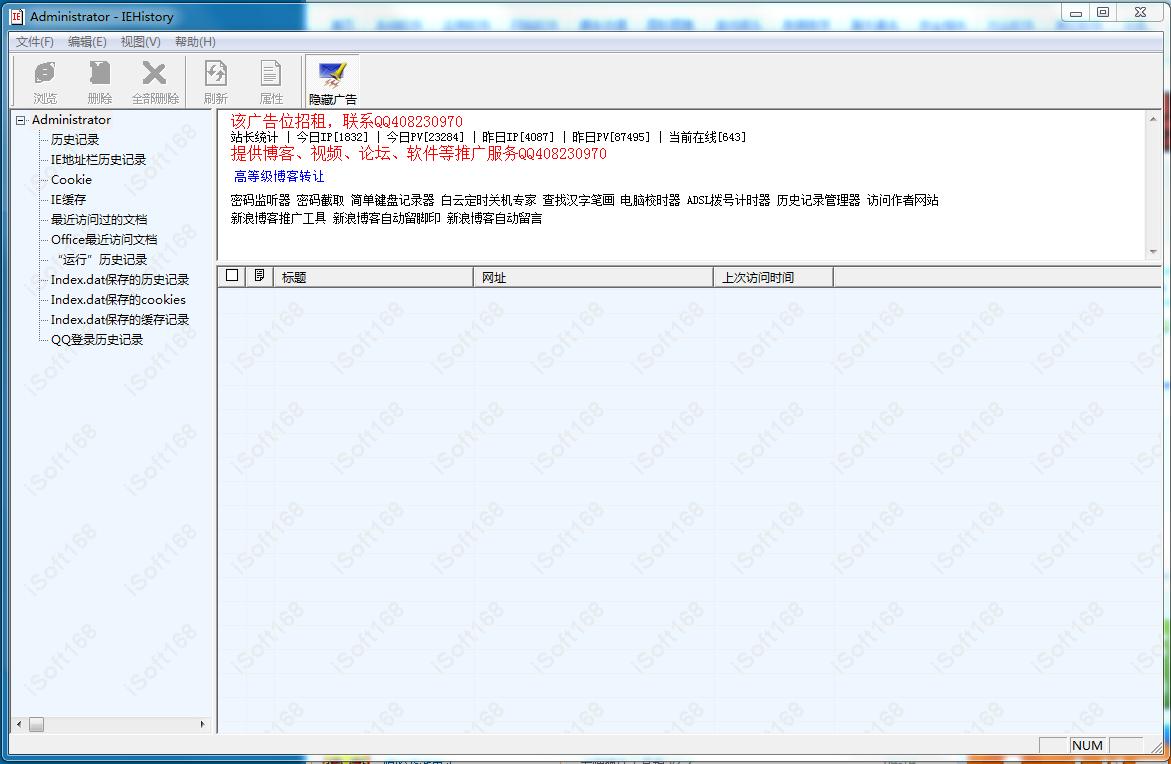Click the horizontal scrollbar below the tree panel
Image resolution: width=1171 pixels, height=764 pixels.
pyautogui.click(x=37, y=724)
